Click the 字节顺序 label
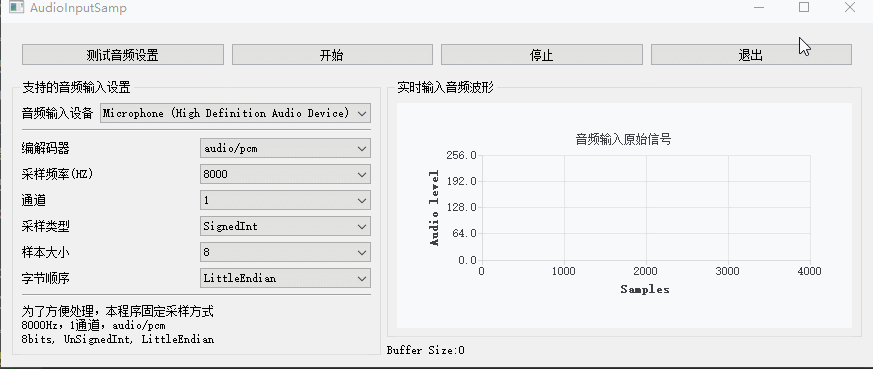Viewport: 873px width, 369px height. (x=46, y=278)
